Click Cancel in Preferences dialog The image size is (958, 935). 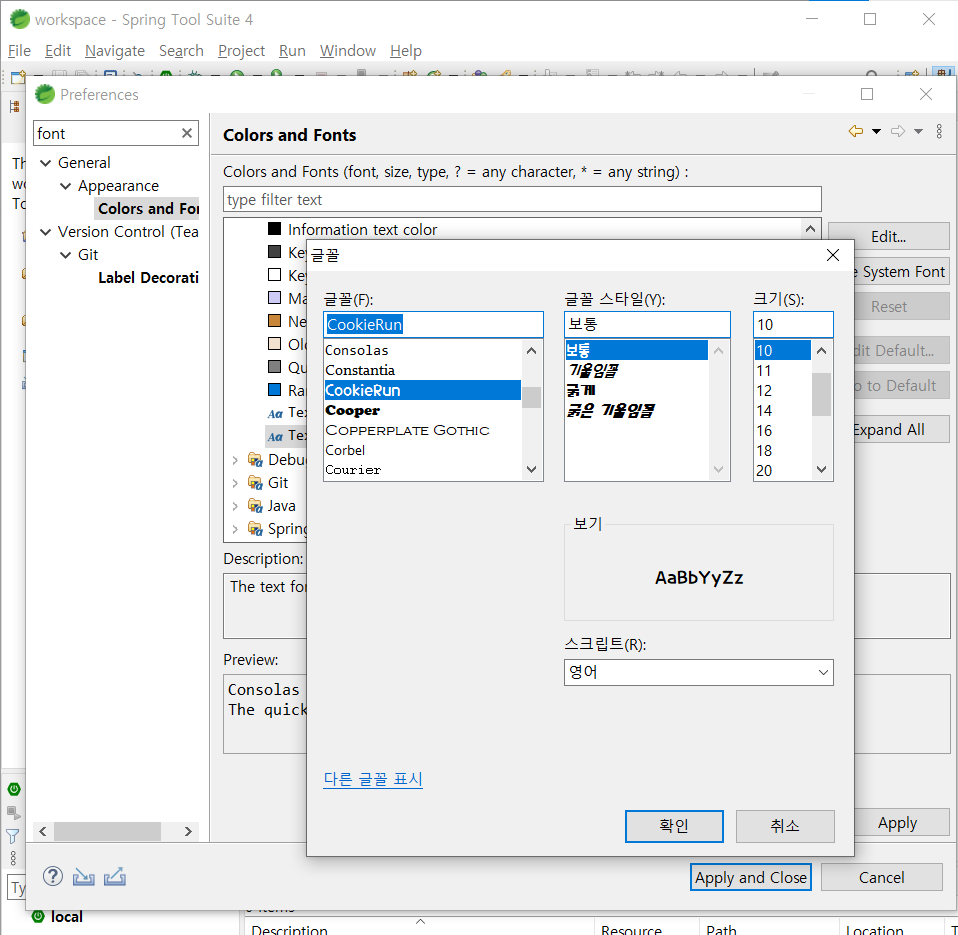click(881, 878)
